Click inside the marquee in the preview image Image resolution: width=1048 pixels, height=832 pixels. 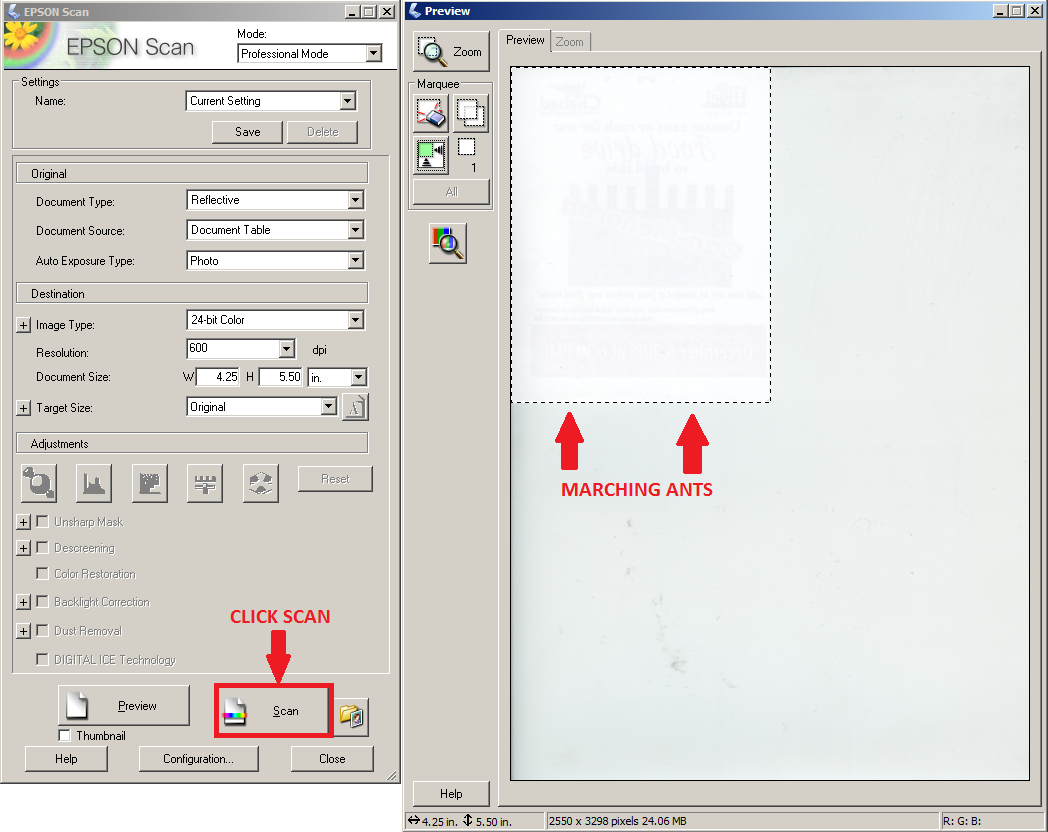click(x=640, y=235)
